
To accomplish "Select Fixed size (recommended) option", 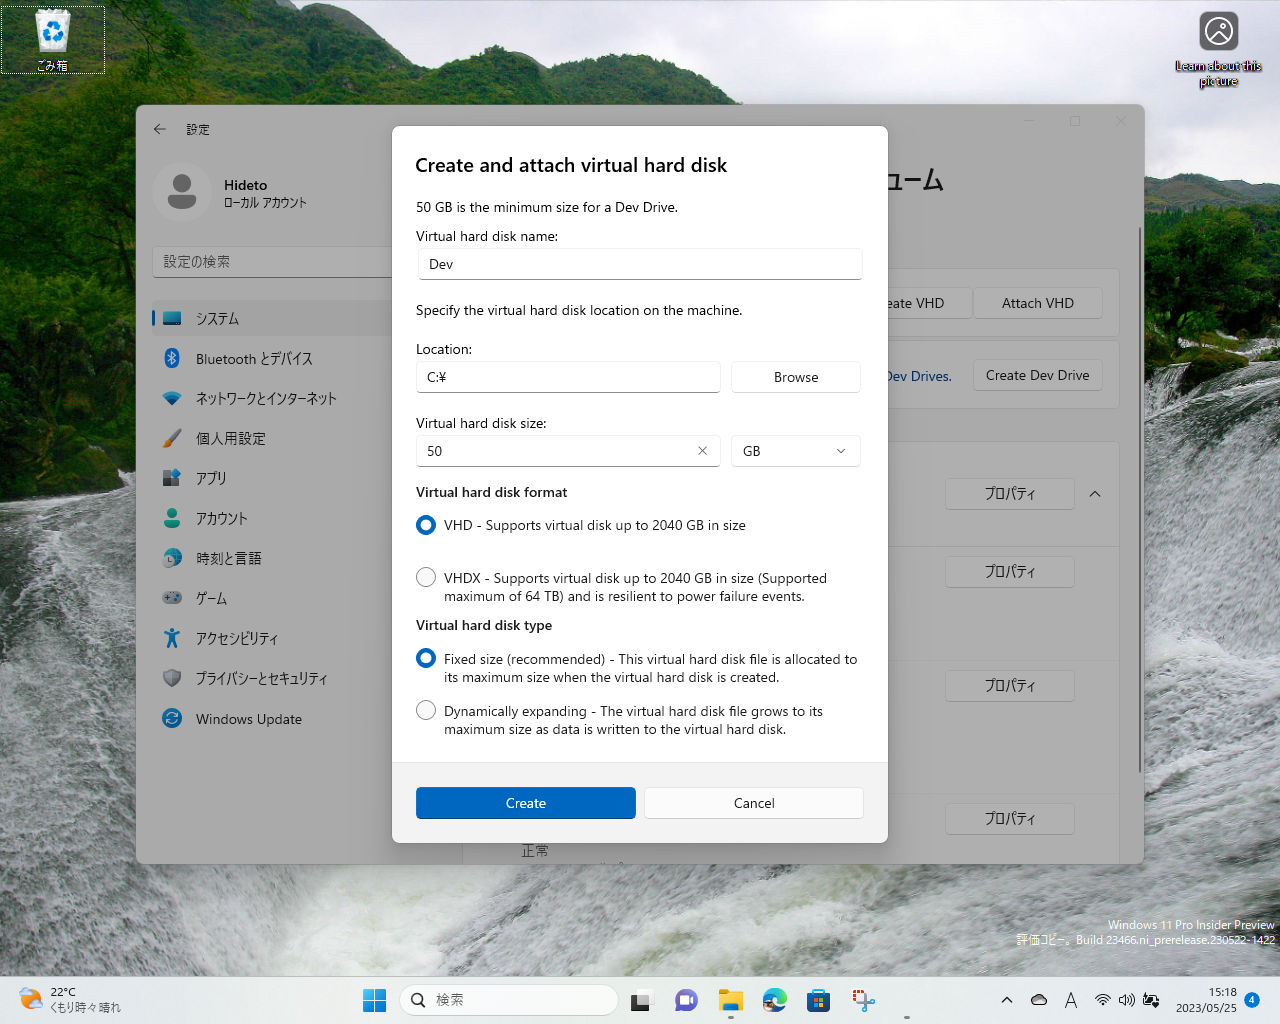I will 425,658.
